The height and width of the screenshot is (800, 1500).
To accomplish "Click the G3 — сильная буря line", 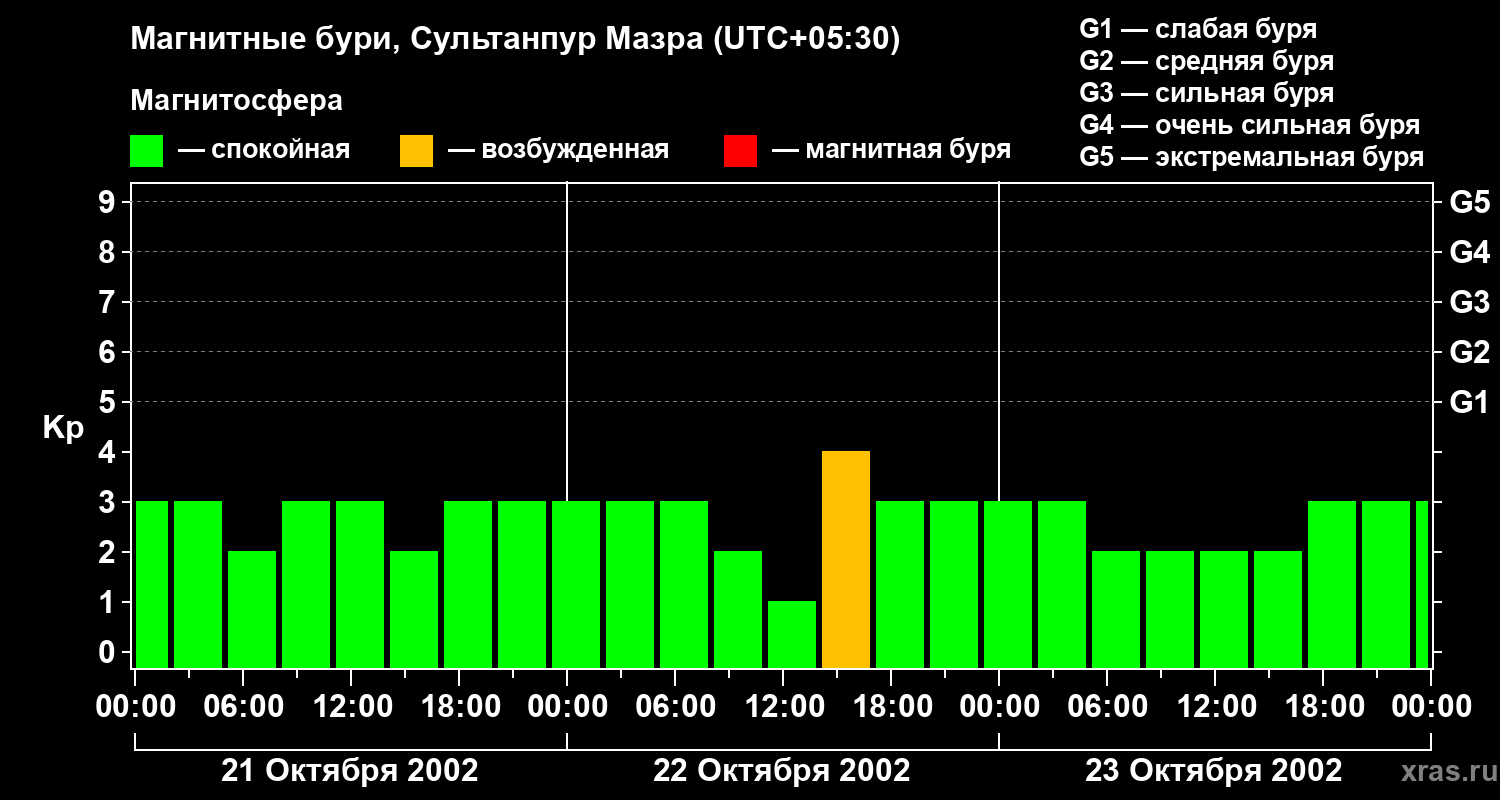I will [1206, 93].
